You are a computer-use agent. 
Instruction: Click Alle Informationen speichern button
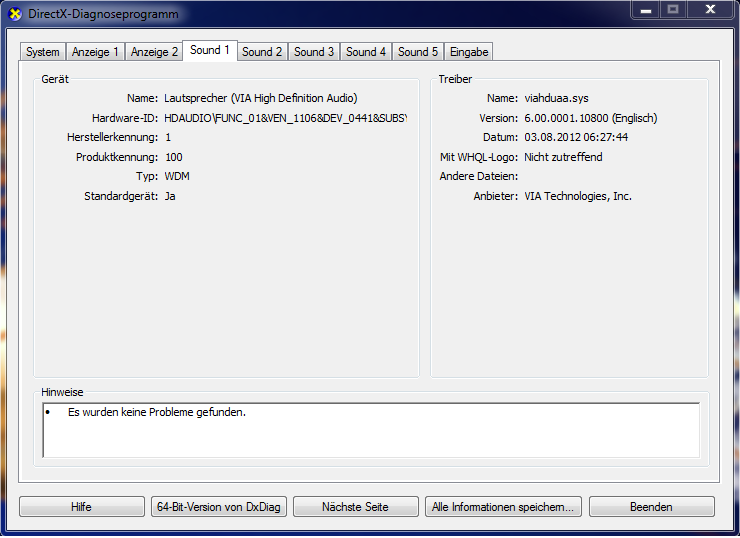click(503, 507)
